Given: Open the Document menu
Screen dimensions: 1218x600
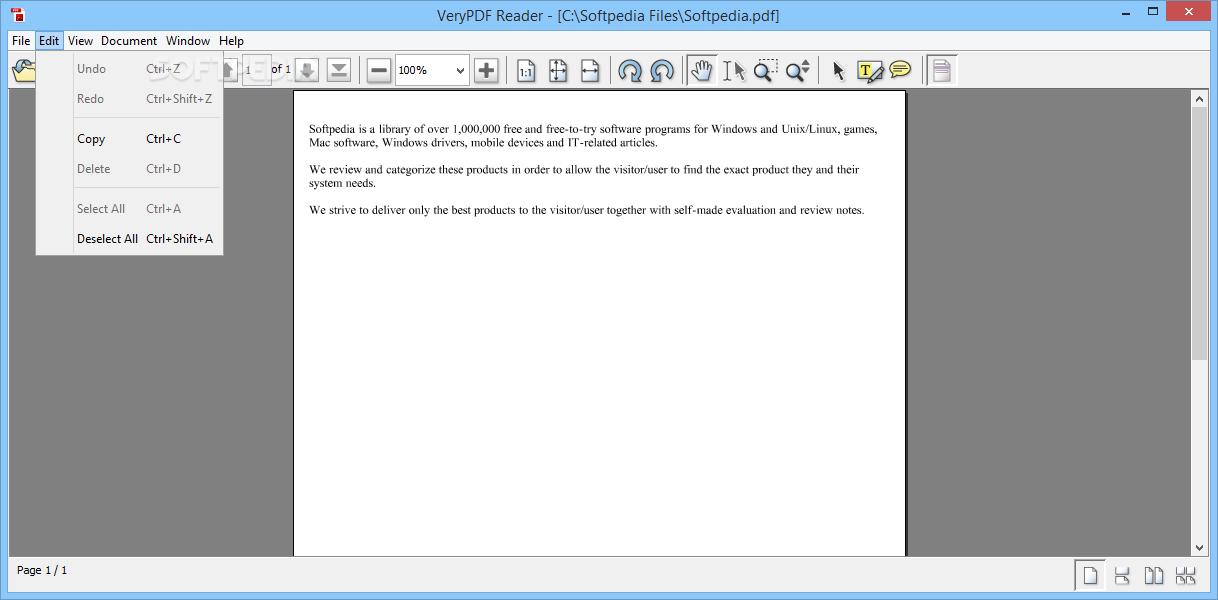Looking at the screenshot, I should [129, 41].
